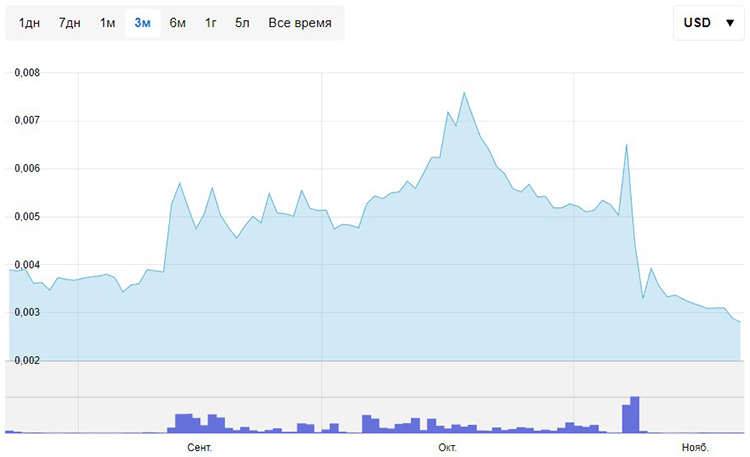Select the 7дн time range tab
Image resolution: width=750 pixels, height=457 pixels.
(69, 23)
